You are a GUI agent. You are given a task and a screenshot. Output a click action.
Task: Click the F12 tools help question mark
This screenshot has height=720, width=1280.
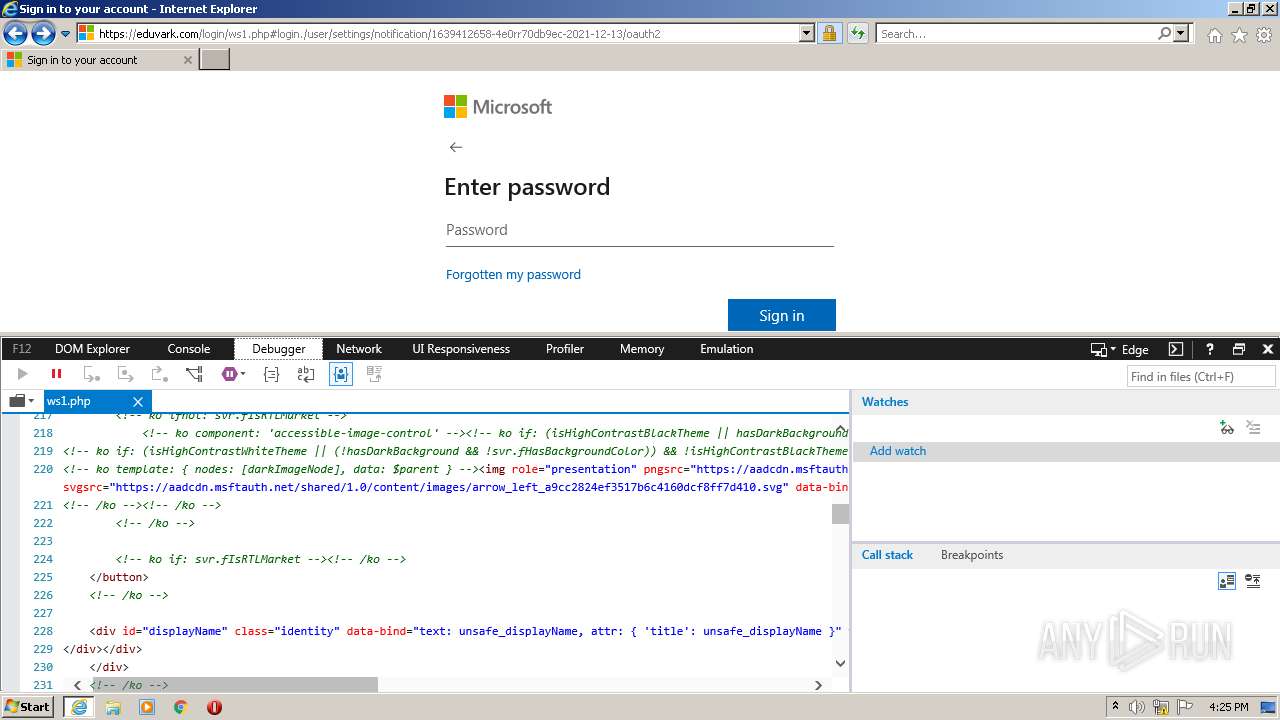(x=1209, y=350)
